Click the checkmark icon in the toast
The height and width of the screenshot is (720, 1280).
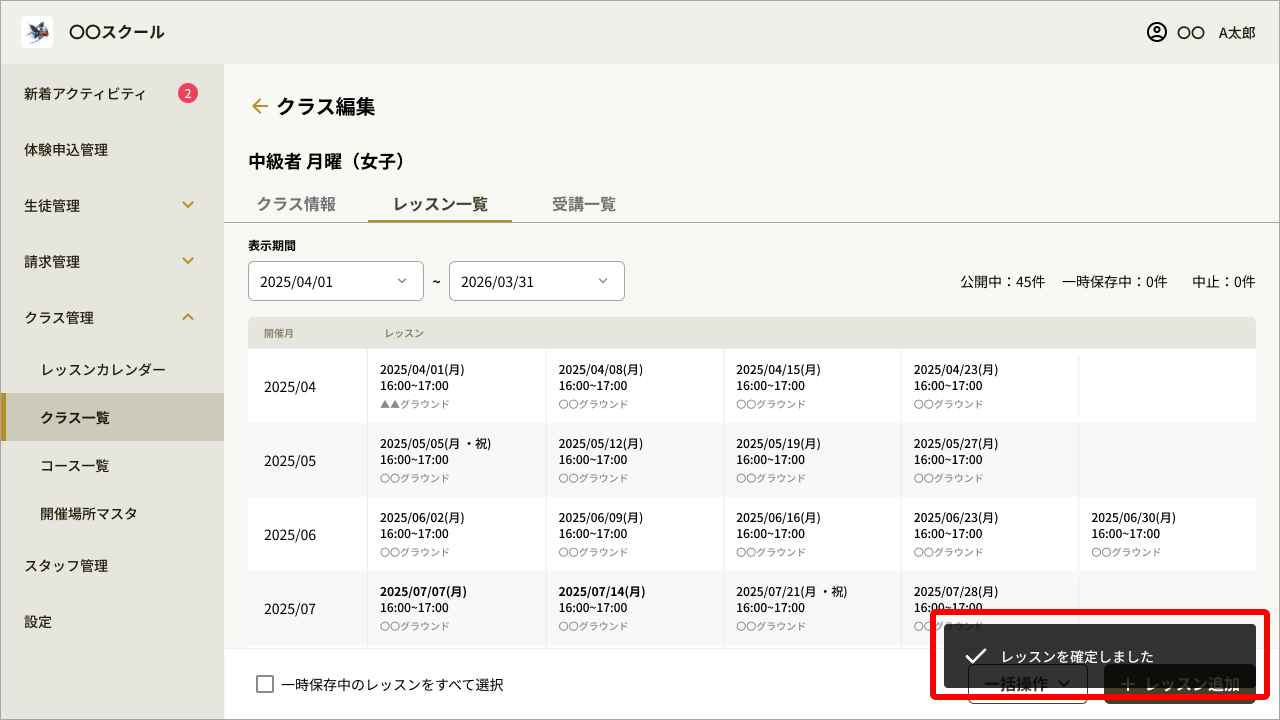coord(976,656)
